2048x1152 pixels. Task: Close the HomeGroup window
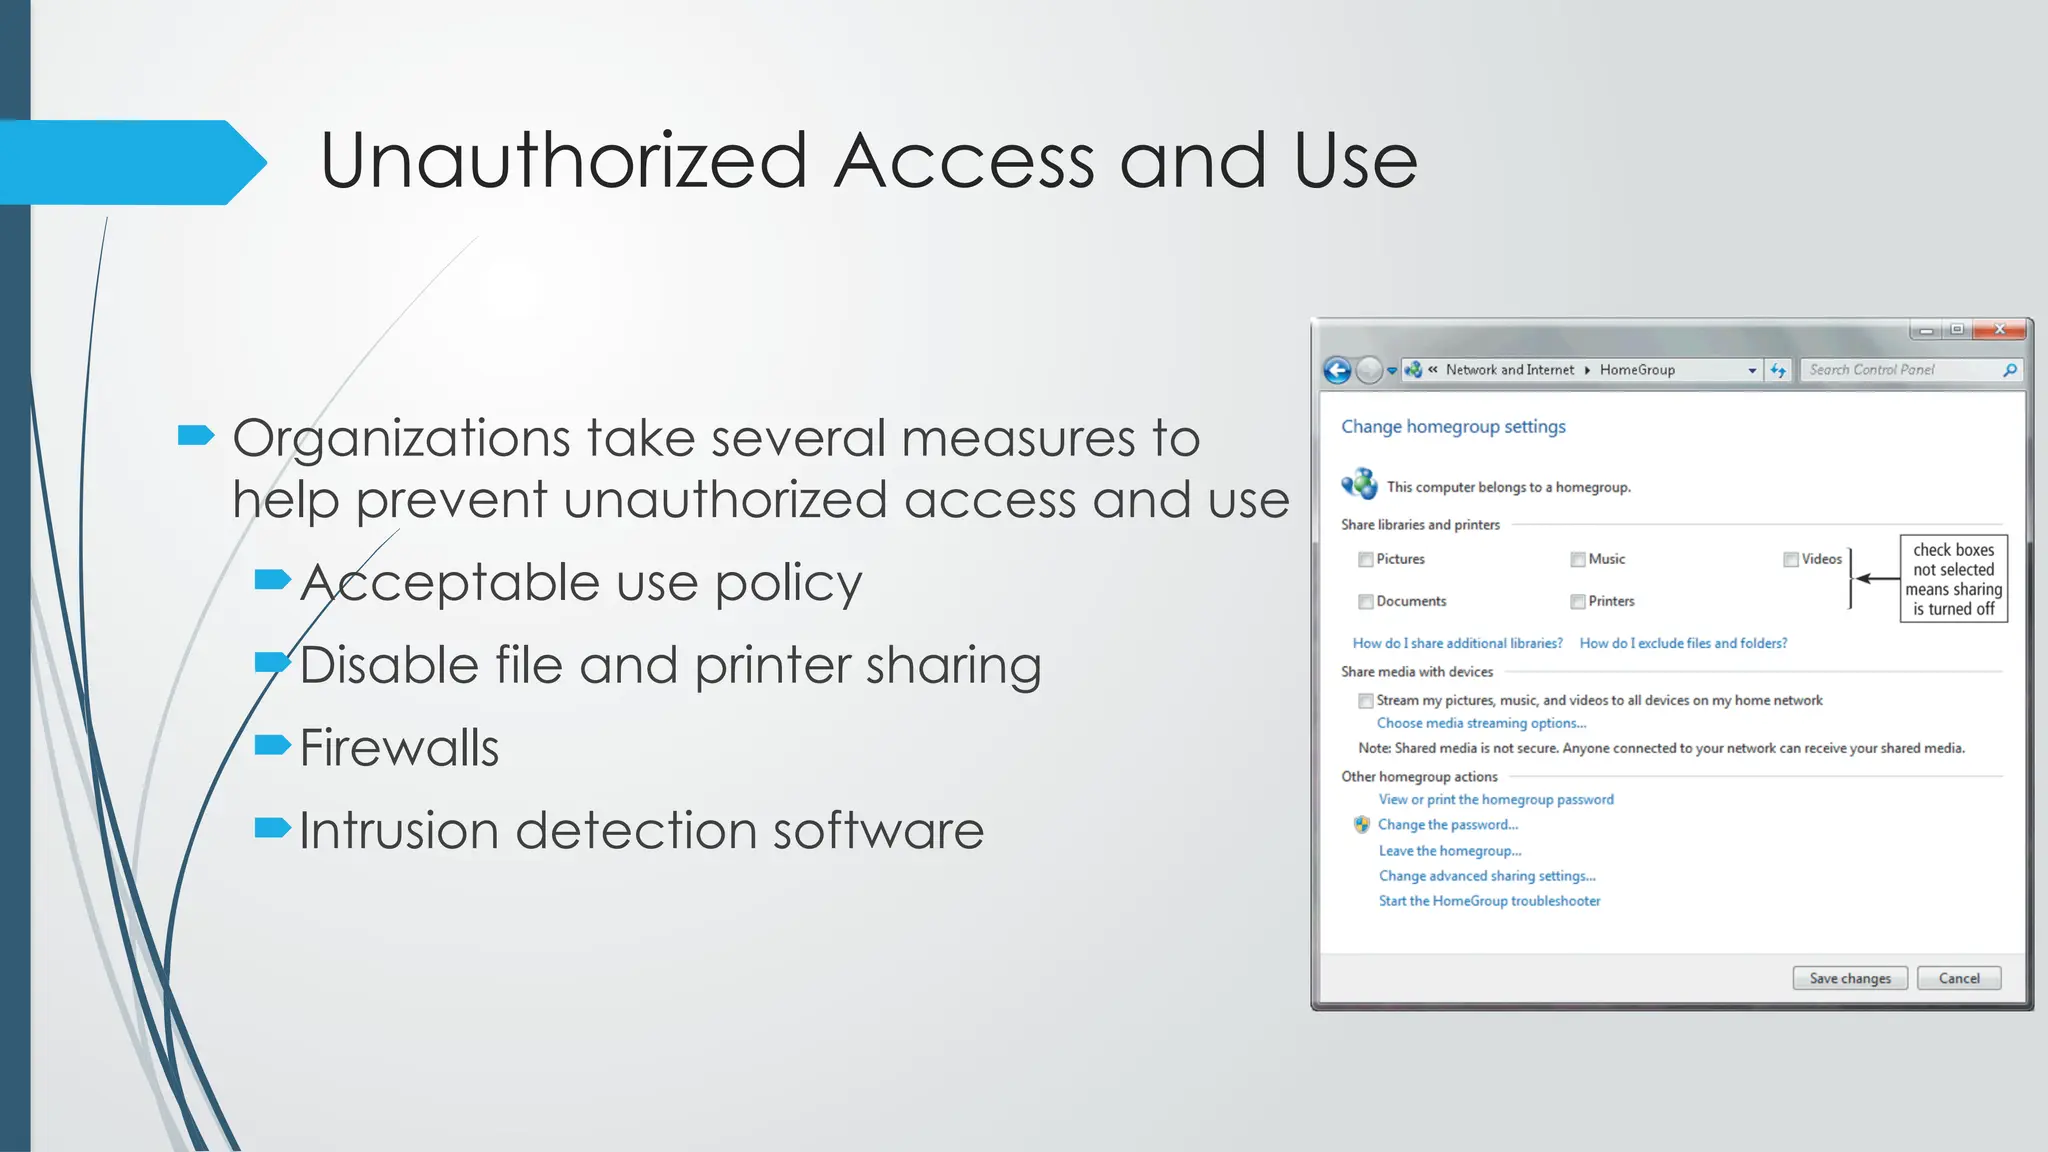click(x=2000, y=329)
